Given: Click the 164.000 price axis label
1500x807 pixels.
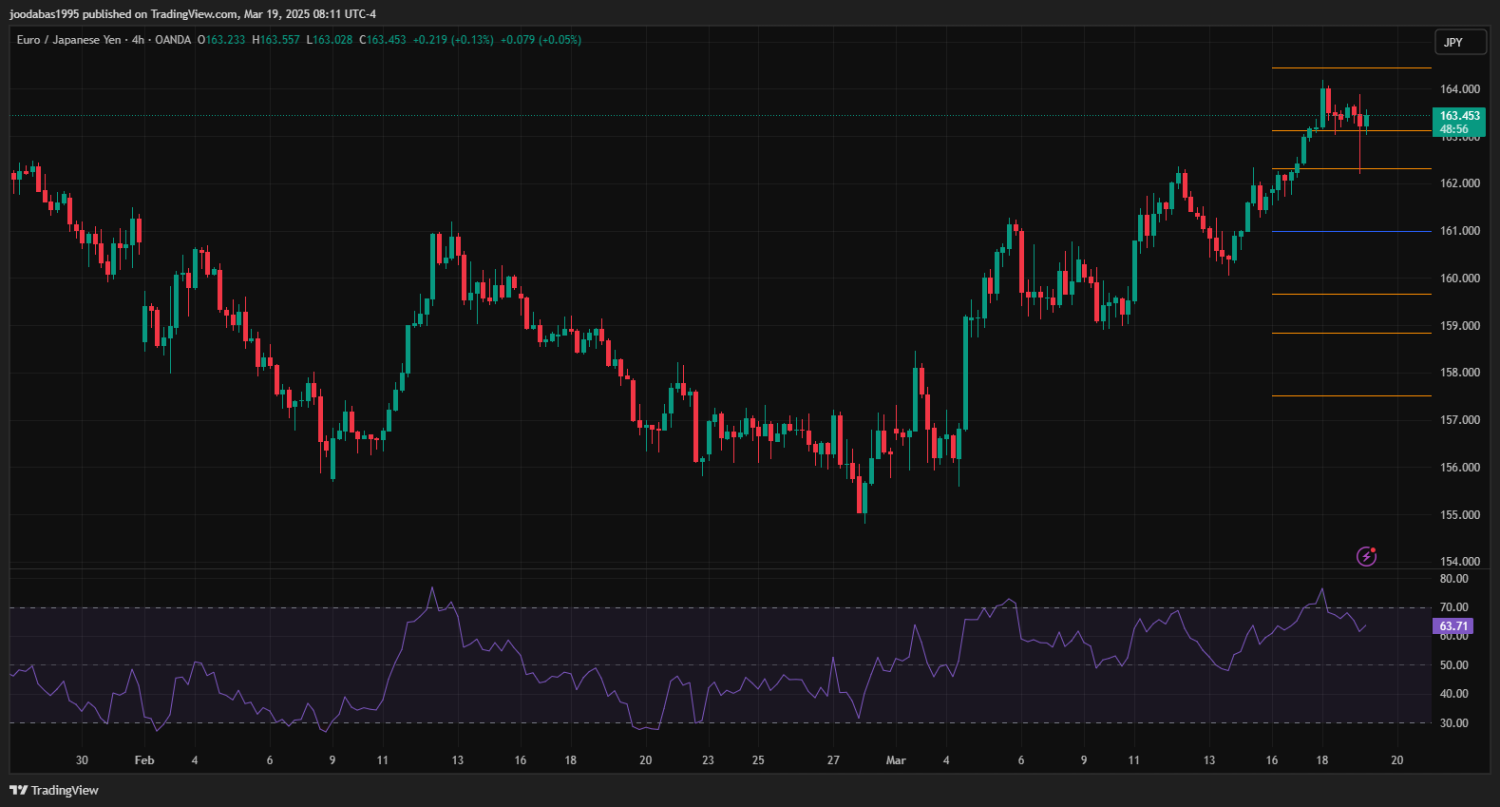Looking at the screenshot, I should (x=1459, y=89).
